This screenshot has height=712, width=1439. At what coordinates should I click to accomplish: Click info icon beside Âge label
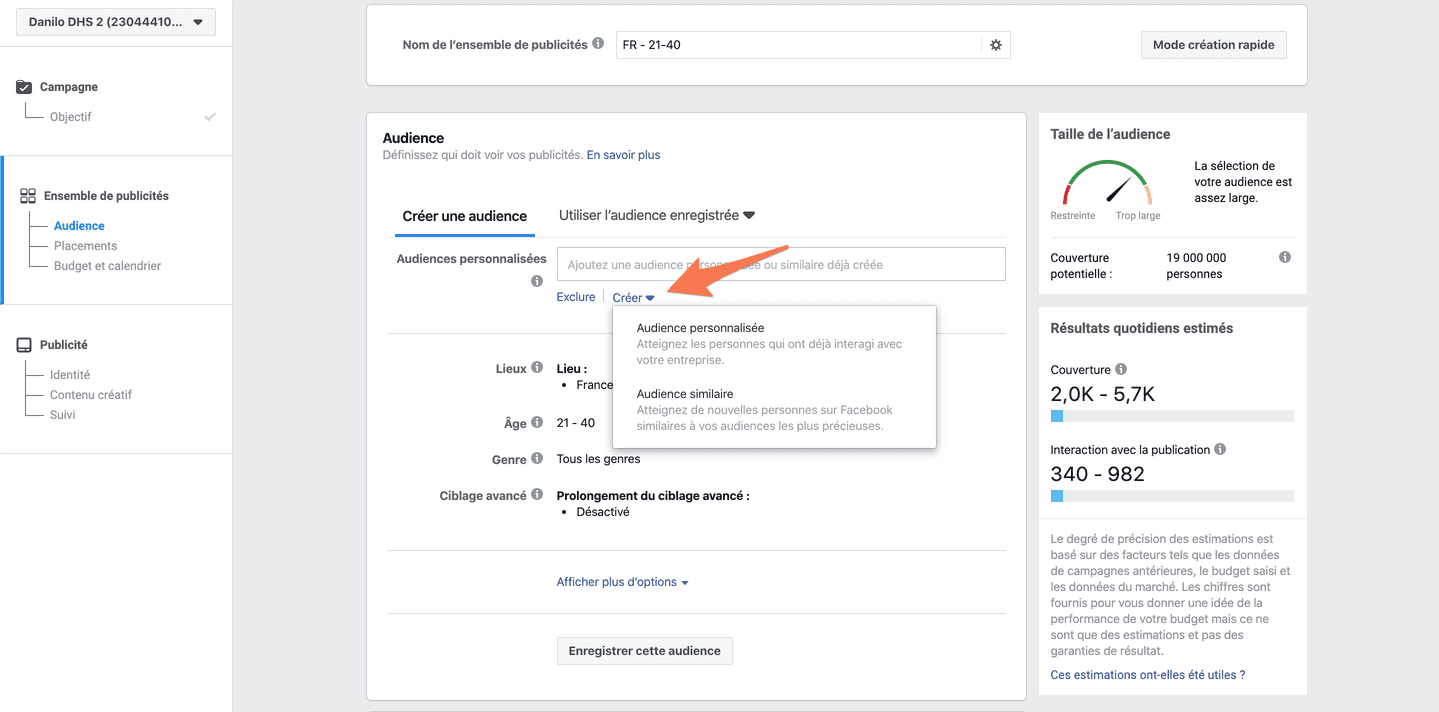click(x=537, y=422)
